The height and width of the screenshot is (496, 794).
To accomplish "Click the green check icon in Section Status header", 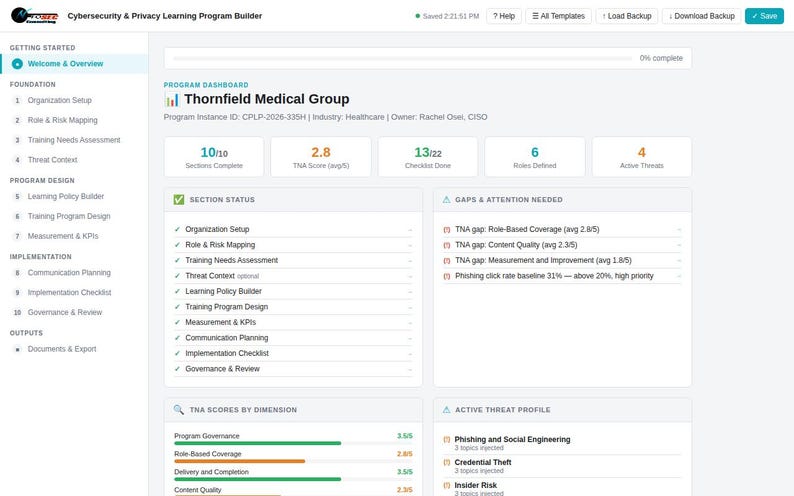I will [179, 199].
